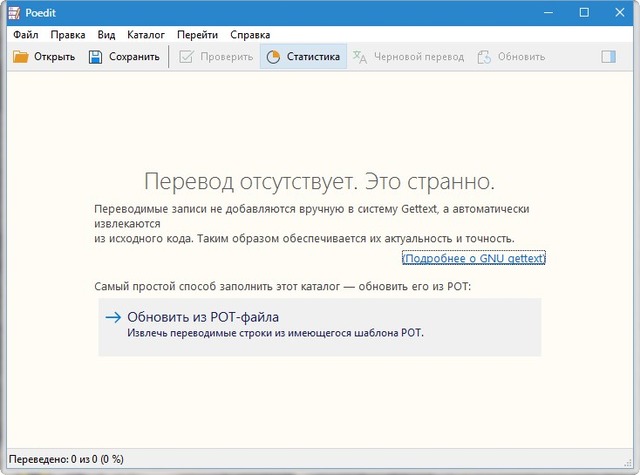Viewport: 640px width, 475px height.
Task: Click the Статистика toolbar button label
Action: [x=313, y=57]
